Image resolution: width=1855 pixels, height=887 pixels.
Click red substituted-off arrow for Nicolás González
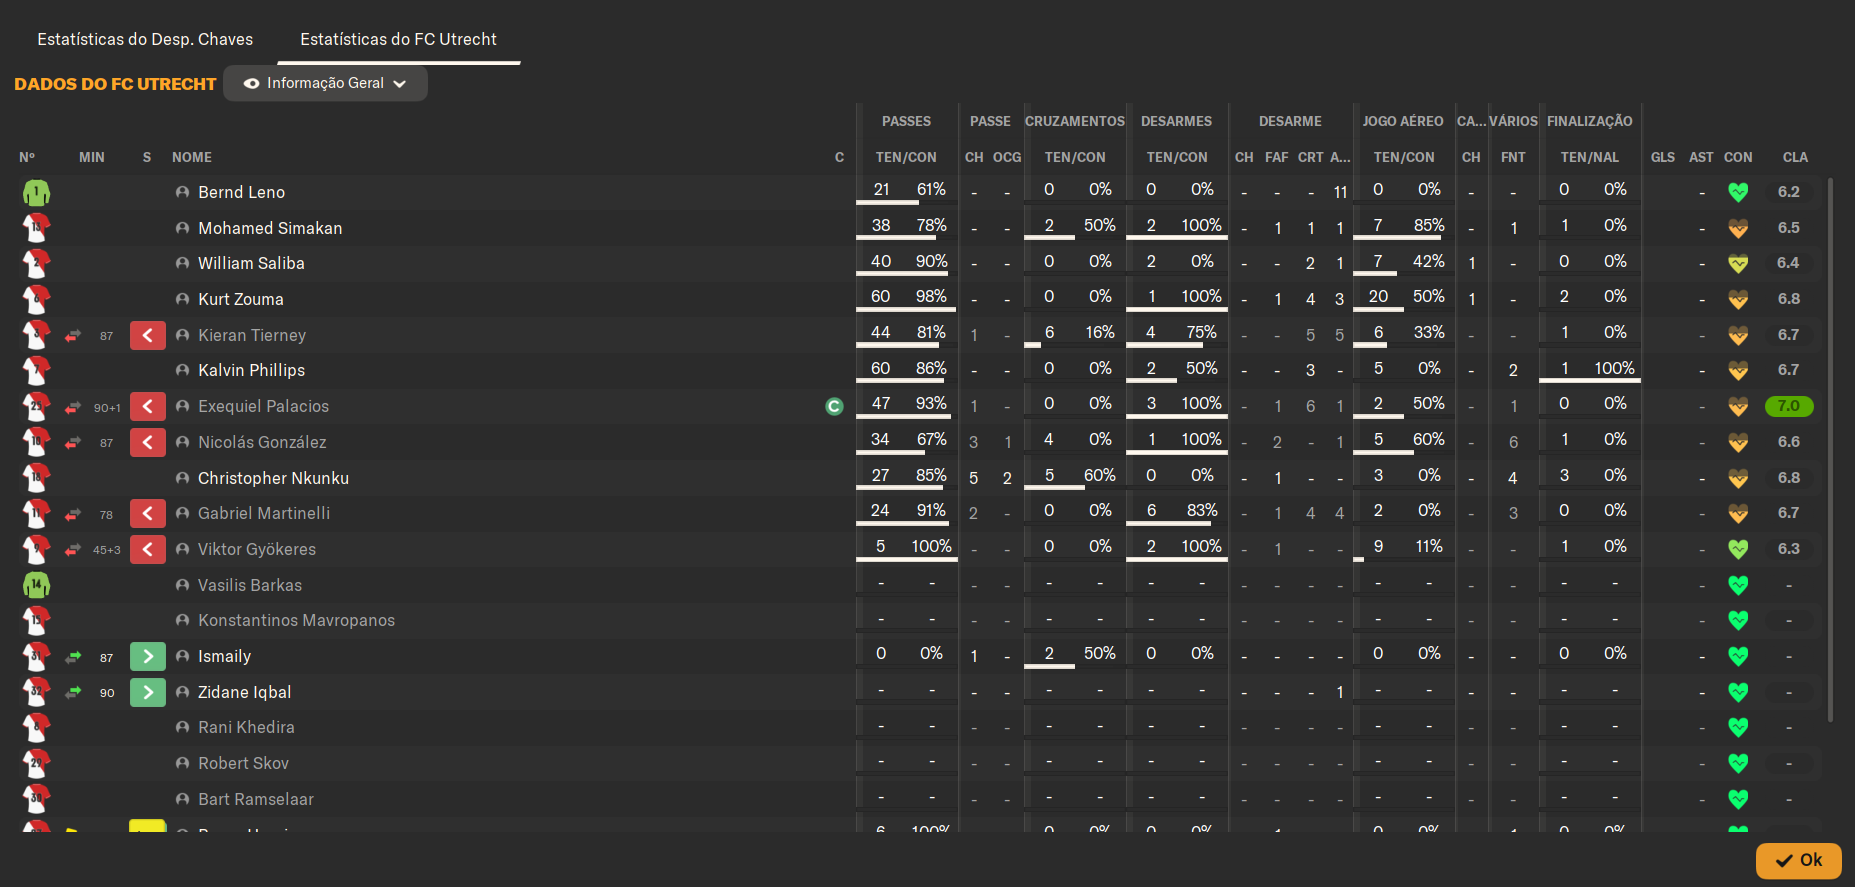coord(148,442)
